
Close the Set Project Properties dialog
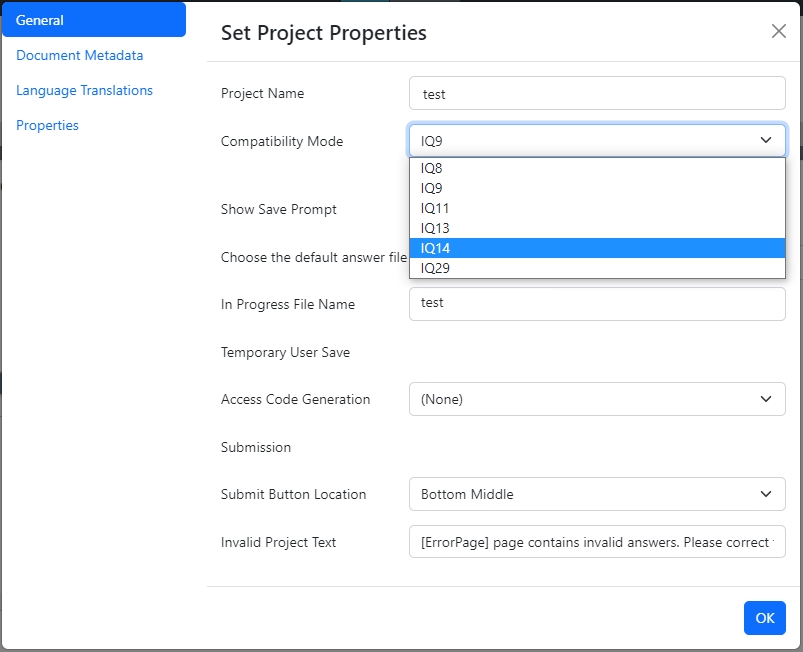click(x=779, y=31)
